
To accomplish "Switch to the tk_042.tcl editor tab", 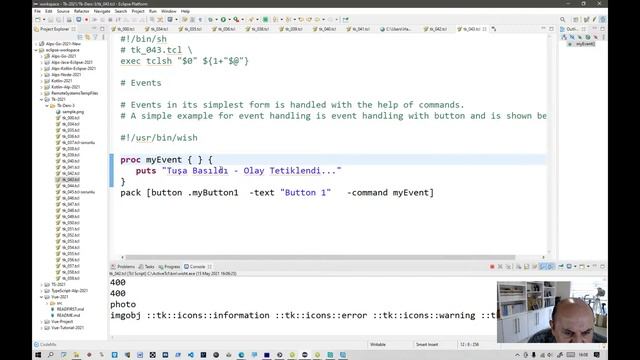I will 437,29.
